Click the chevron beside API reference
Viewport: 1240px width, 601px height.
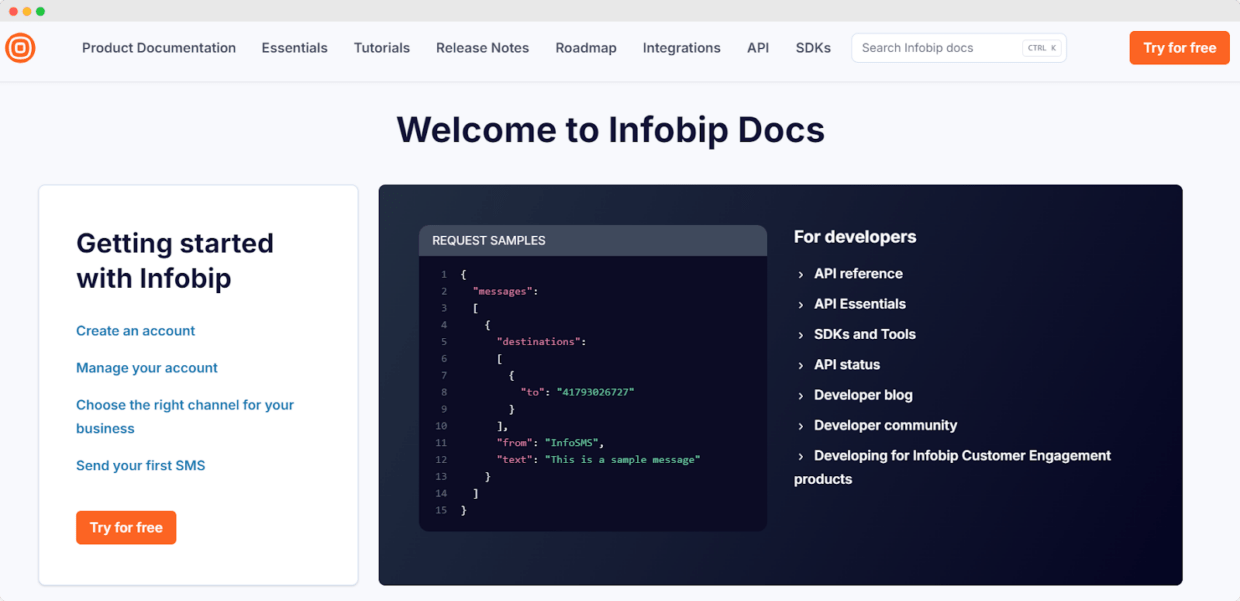(x=801, y=275)
